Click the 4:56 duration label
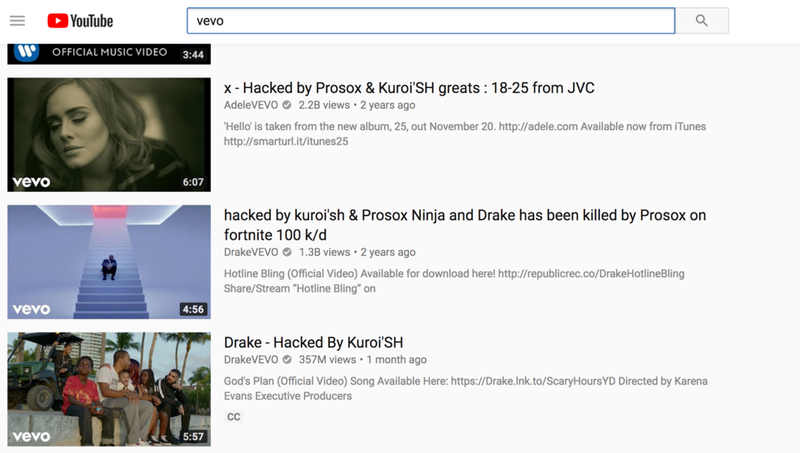 193,309
